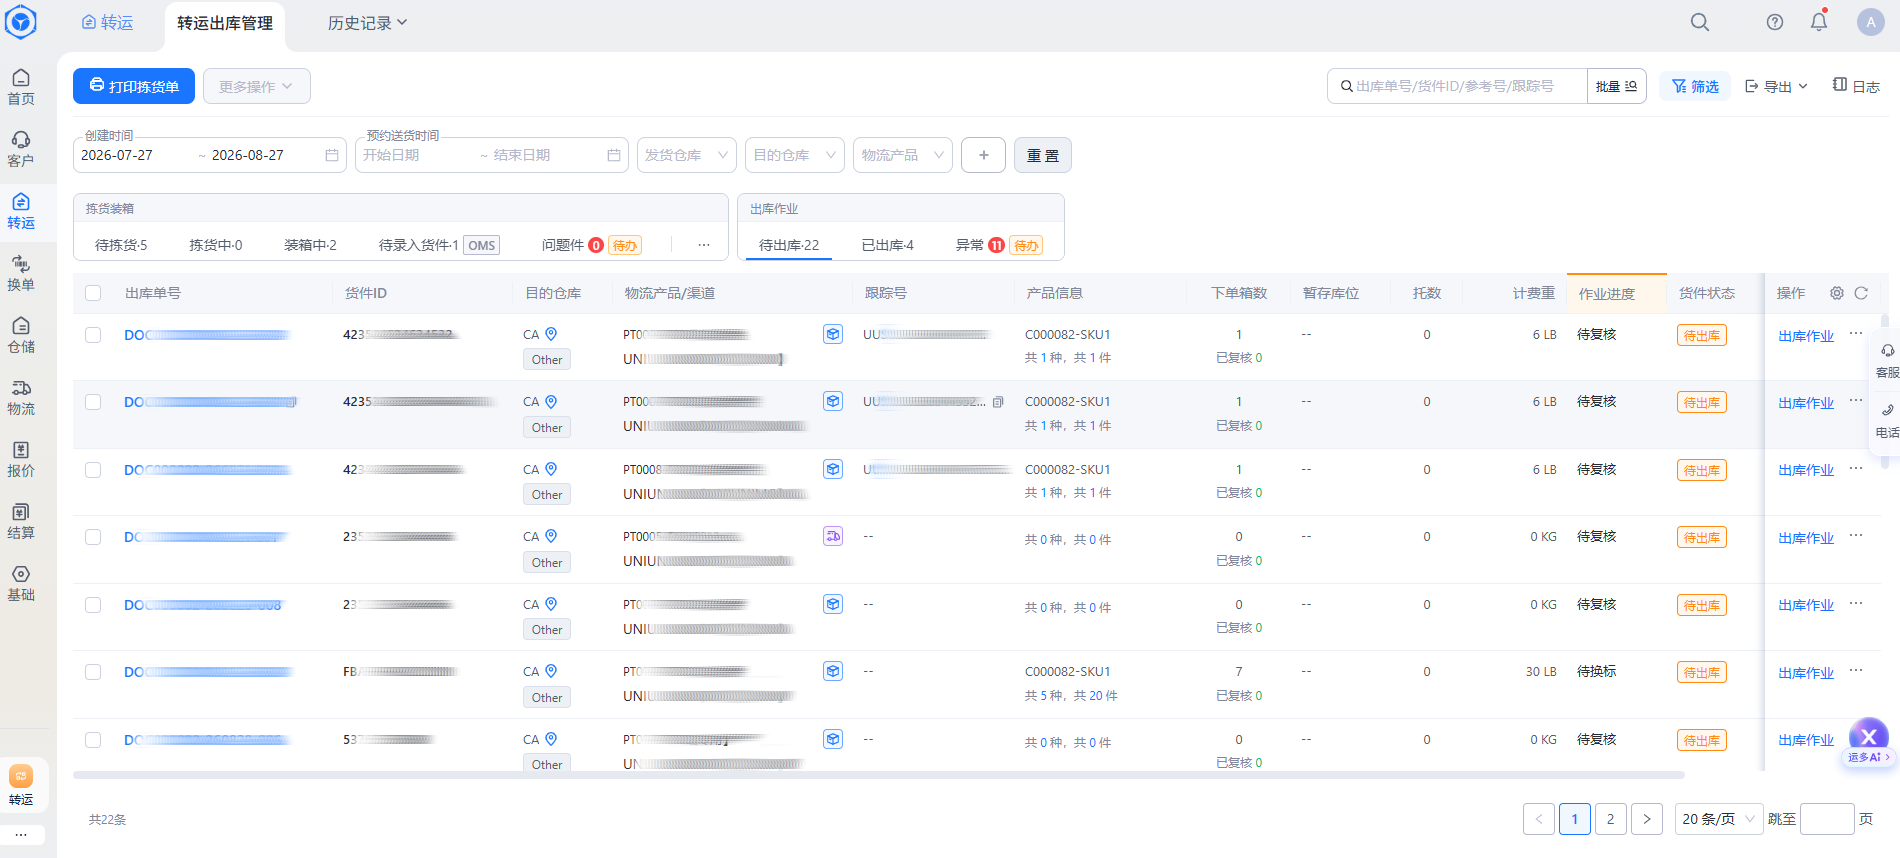This screenshot has height=858, width=1900.
Task: Click the 筛选 filter button
Action: [x=1696, y=86]
